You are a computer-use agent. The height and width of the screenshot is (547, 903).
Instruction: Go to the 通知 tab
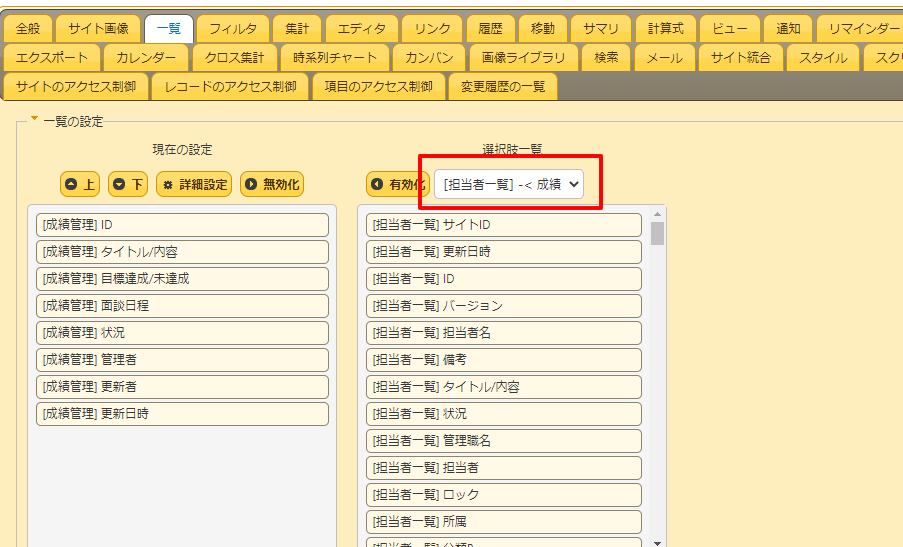[788, 28]
